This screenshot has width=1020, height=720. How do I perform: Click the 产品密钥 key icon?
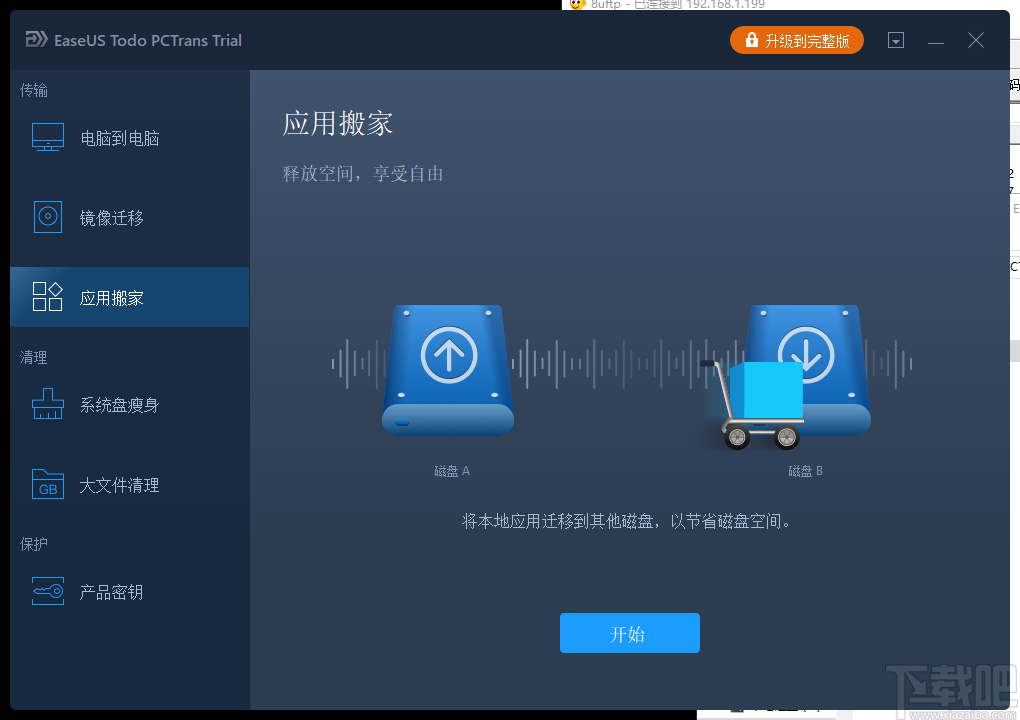(x=47, y=592)
